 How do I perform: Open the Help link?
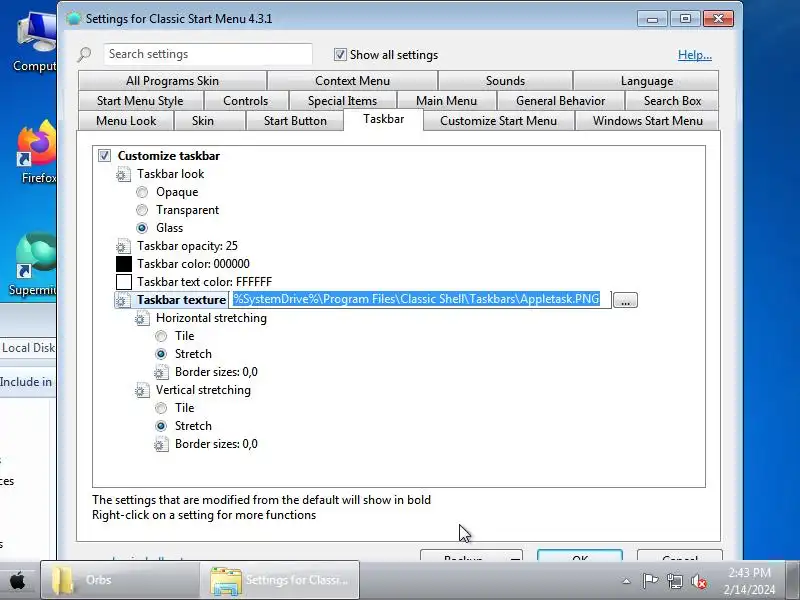click(694, 55)
